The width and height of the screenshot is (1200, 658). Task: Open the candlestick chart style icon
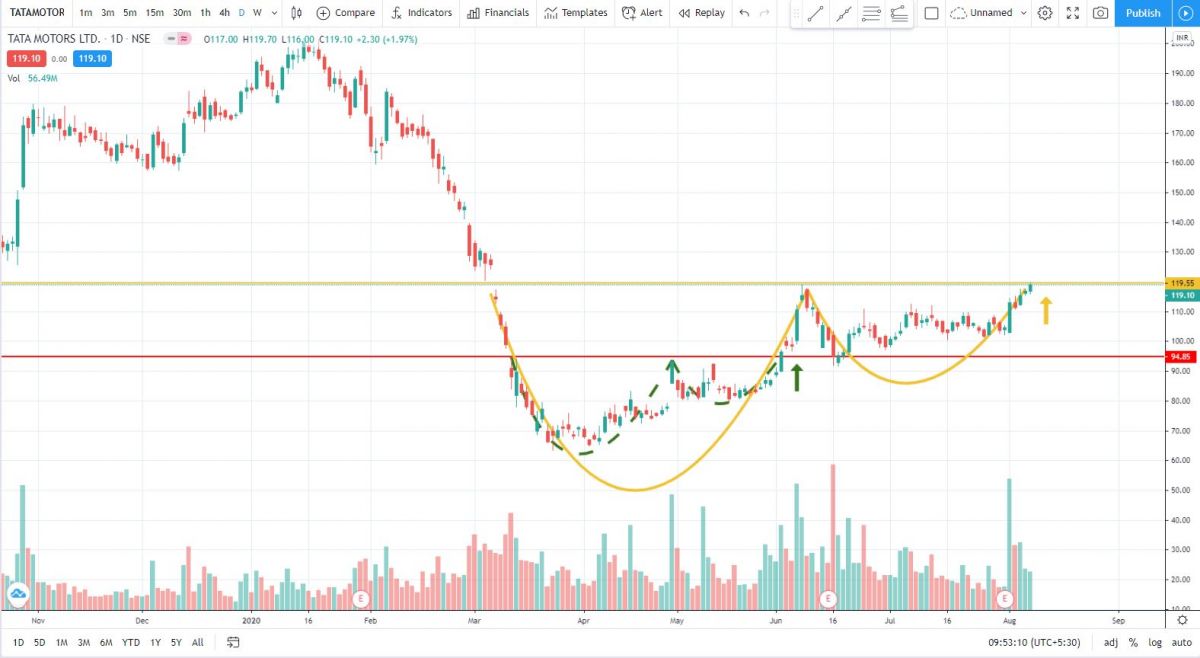(295, 13)
